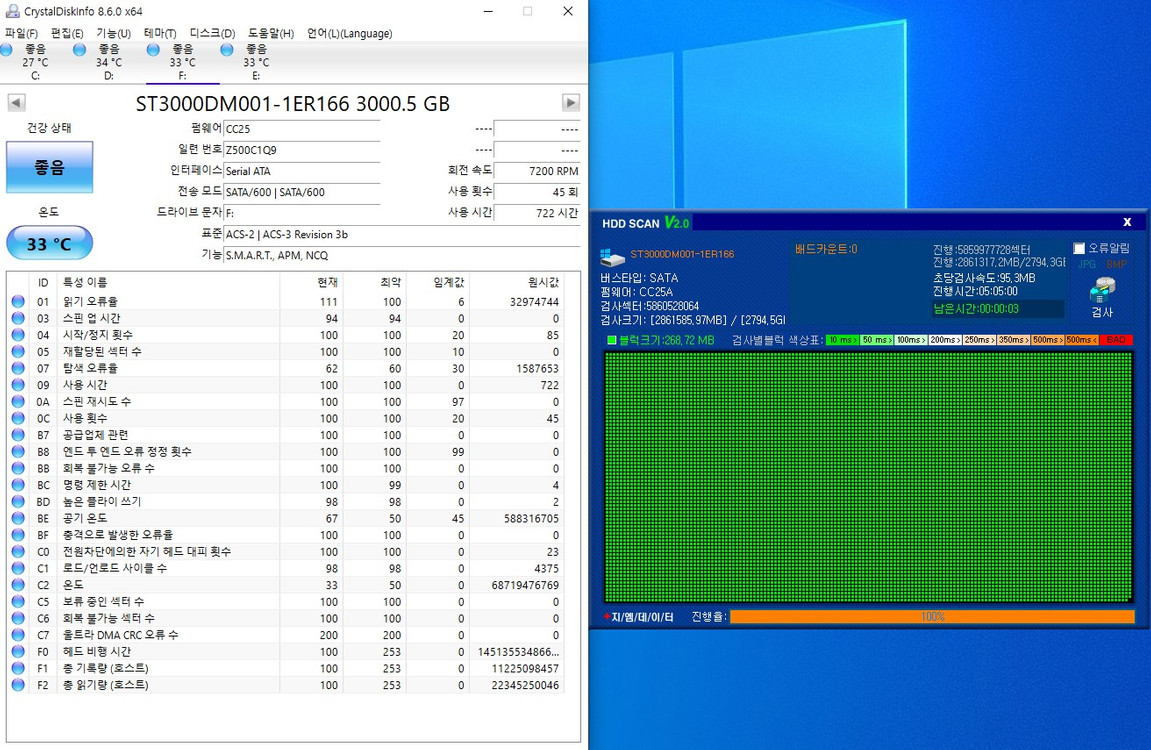Screen dimensions: 1151x750
Task: Click the 33 °C temperature button
Action: tap(49, 244)
